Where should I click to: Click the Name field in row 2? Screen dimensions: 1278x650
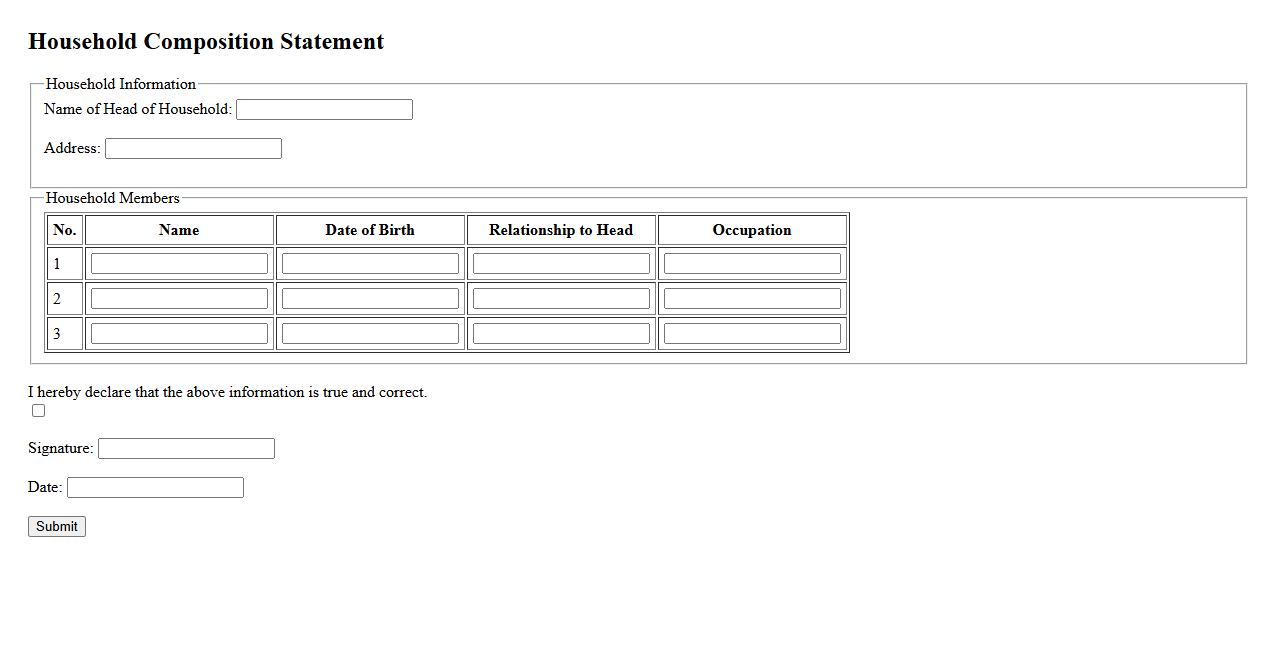pyautogui.click(x=179, y=299)
